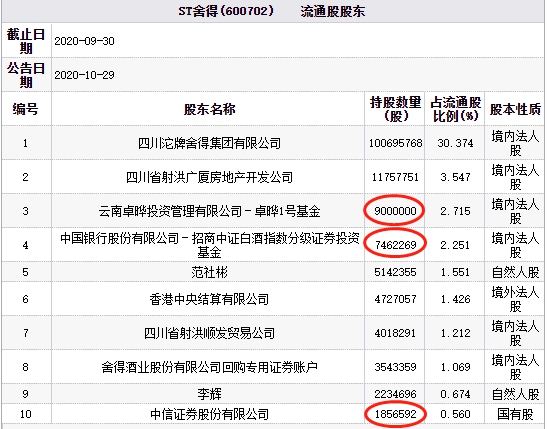Select the date 2020-10-29
Viewport: 548px width, 429px height.
(x=84, y=75)
